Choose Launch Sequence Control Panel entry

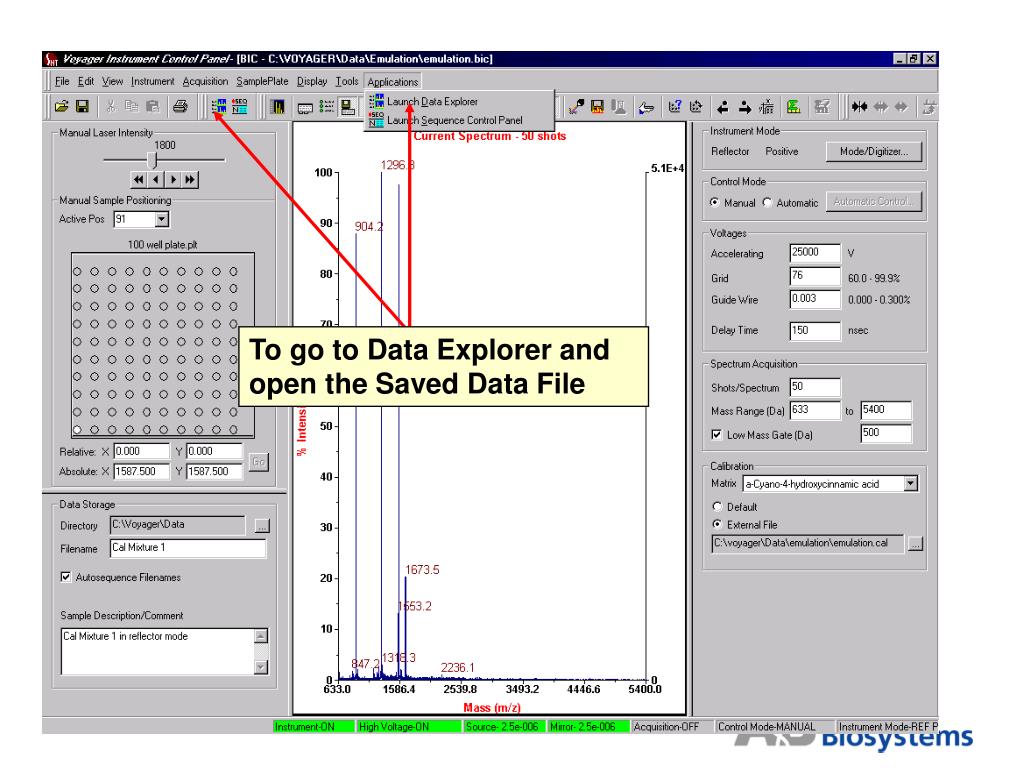458,120
